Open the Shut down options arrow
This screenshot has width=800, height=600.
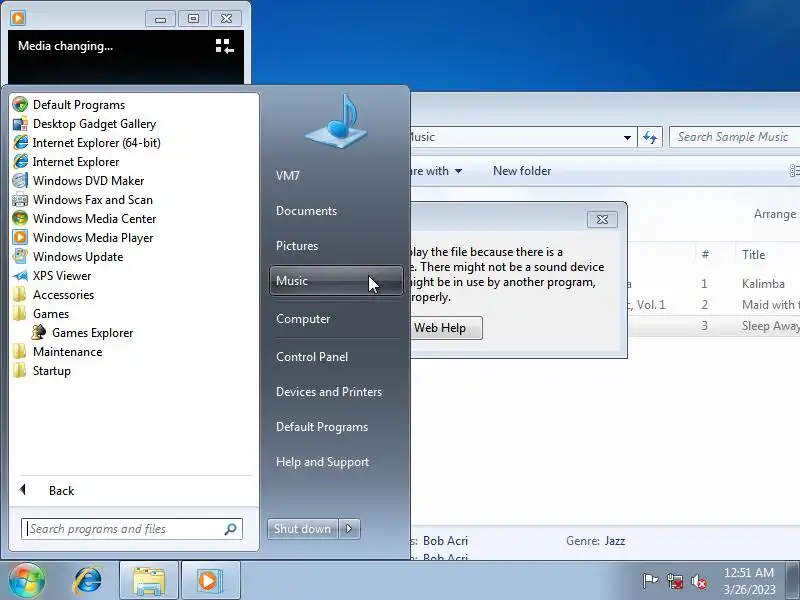tap(349, 529)
